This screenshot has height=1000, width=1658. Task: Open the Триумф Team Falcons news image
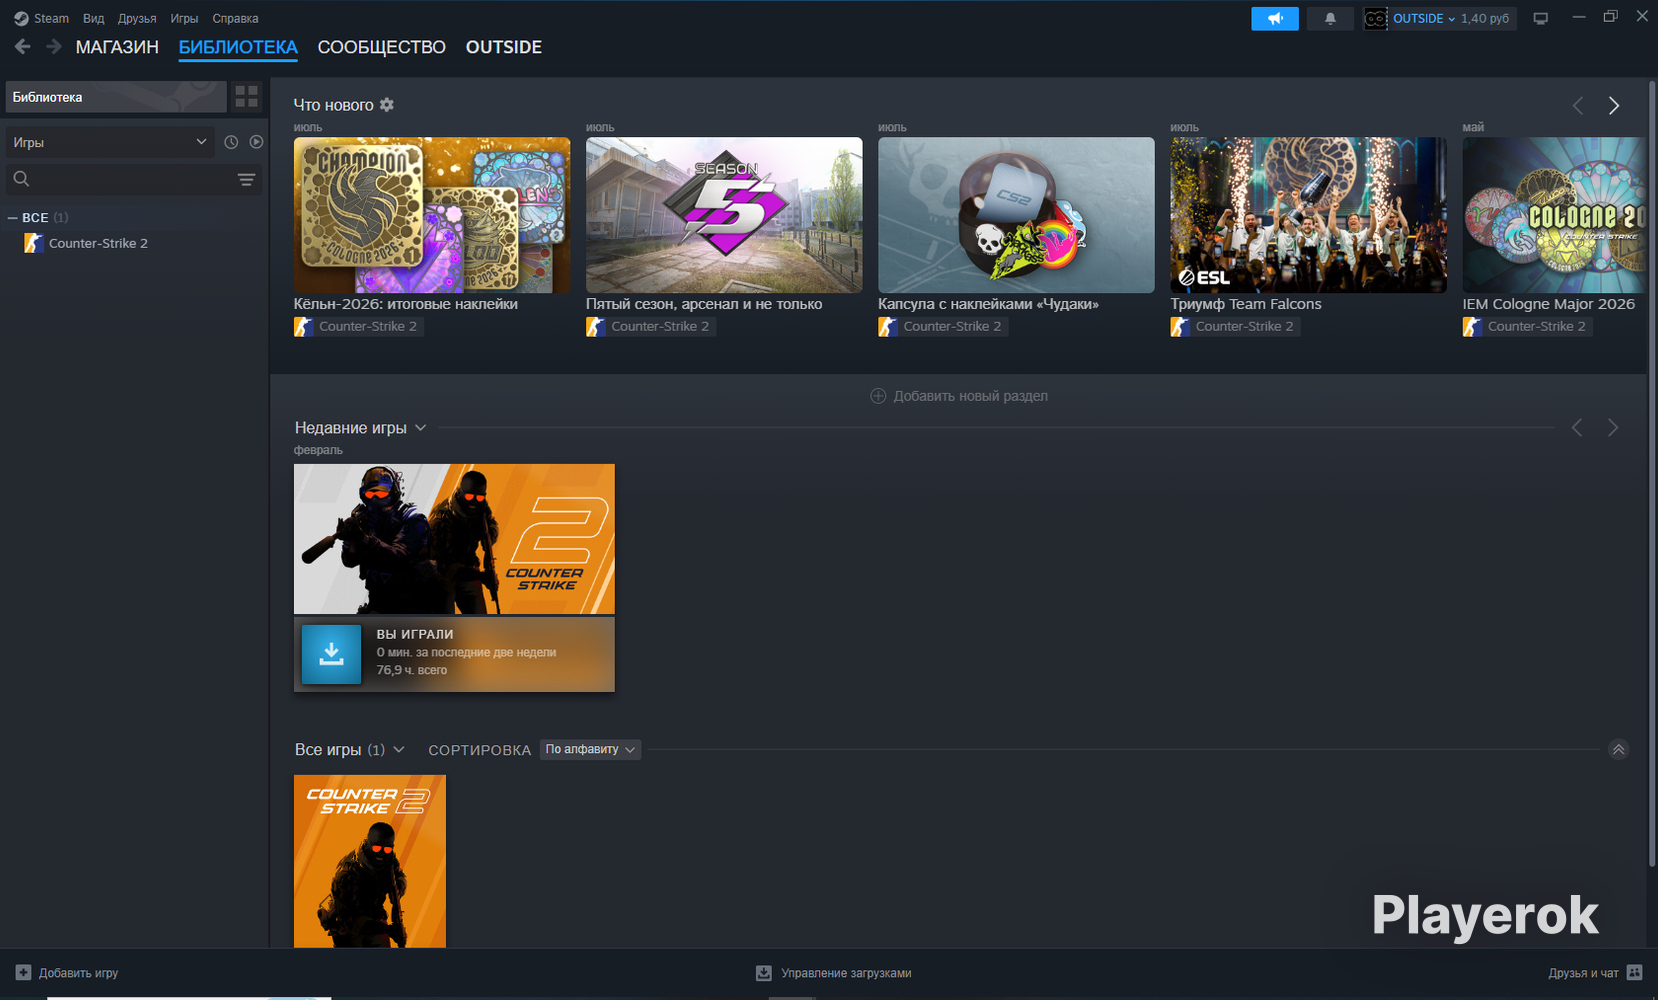click(1308, 215)
